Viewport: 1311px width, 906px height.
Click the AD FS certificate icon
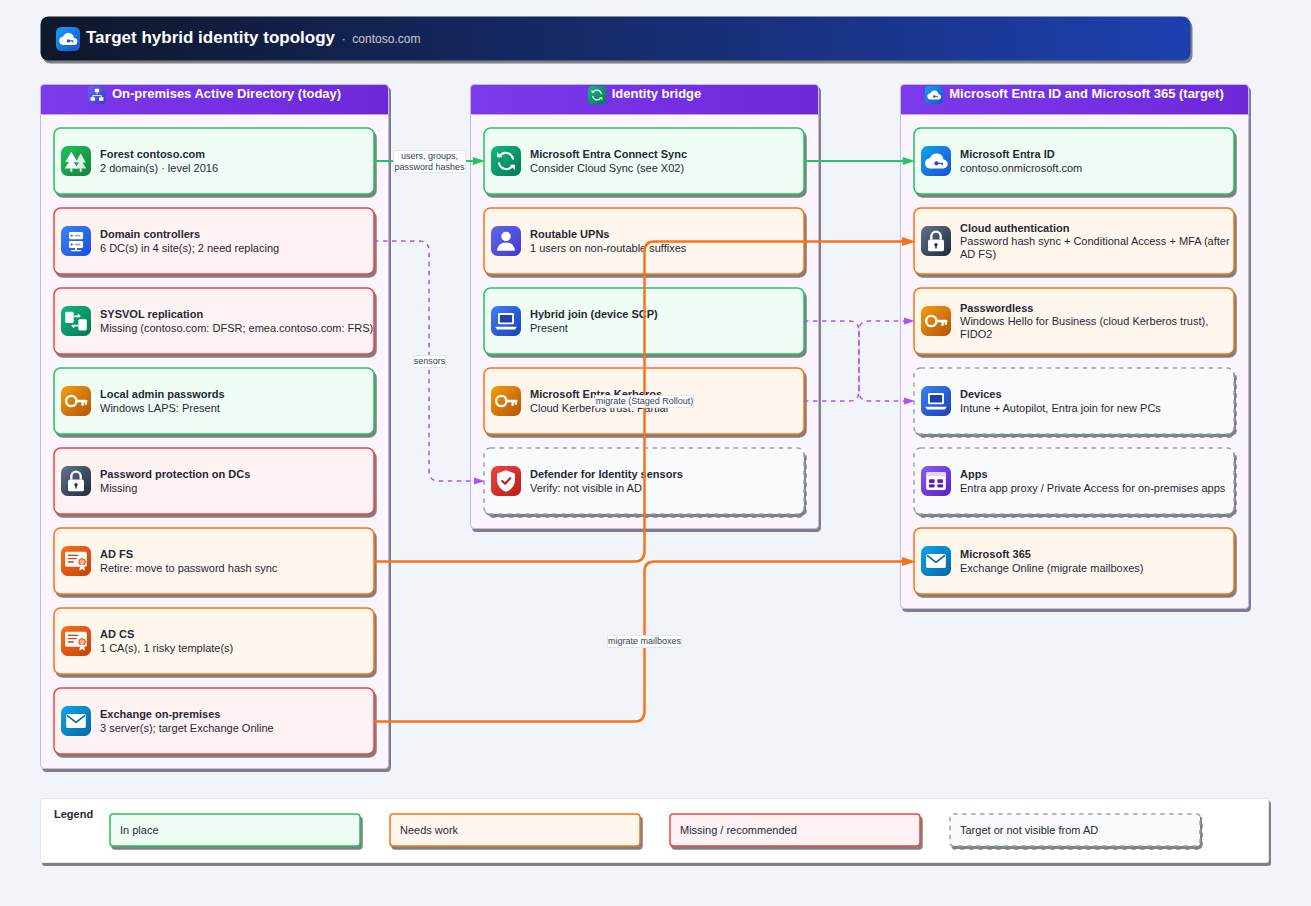(76, 561)
